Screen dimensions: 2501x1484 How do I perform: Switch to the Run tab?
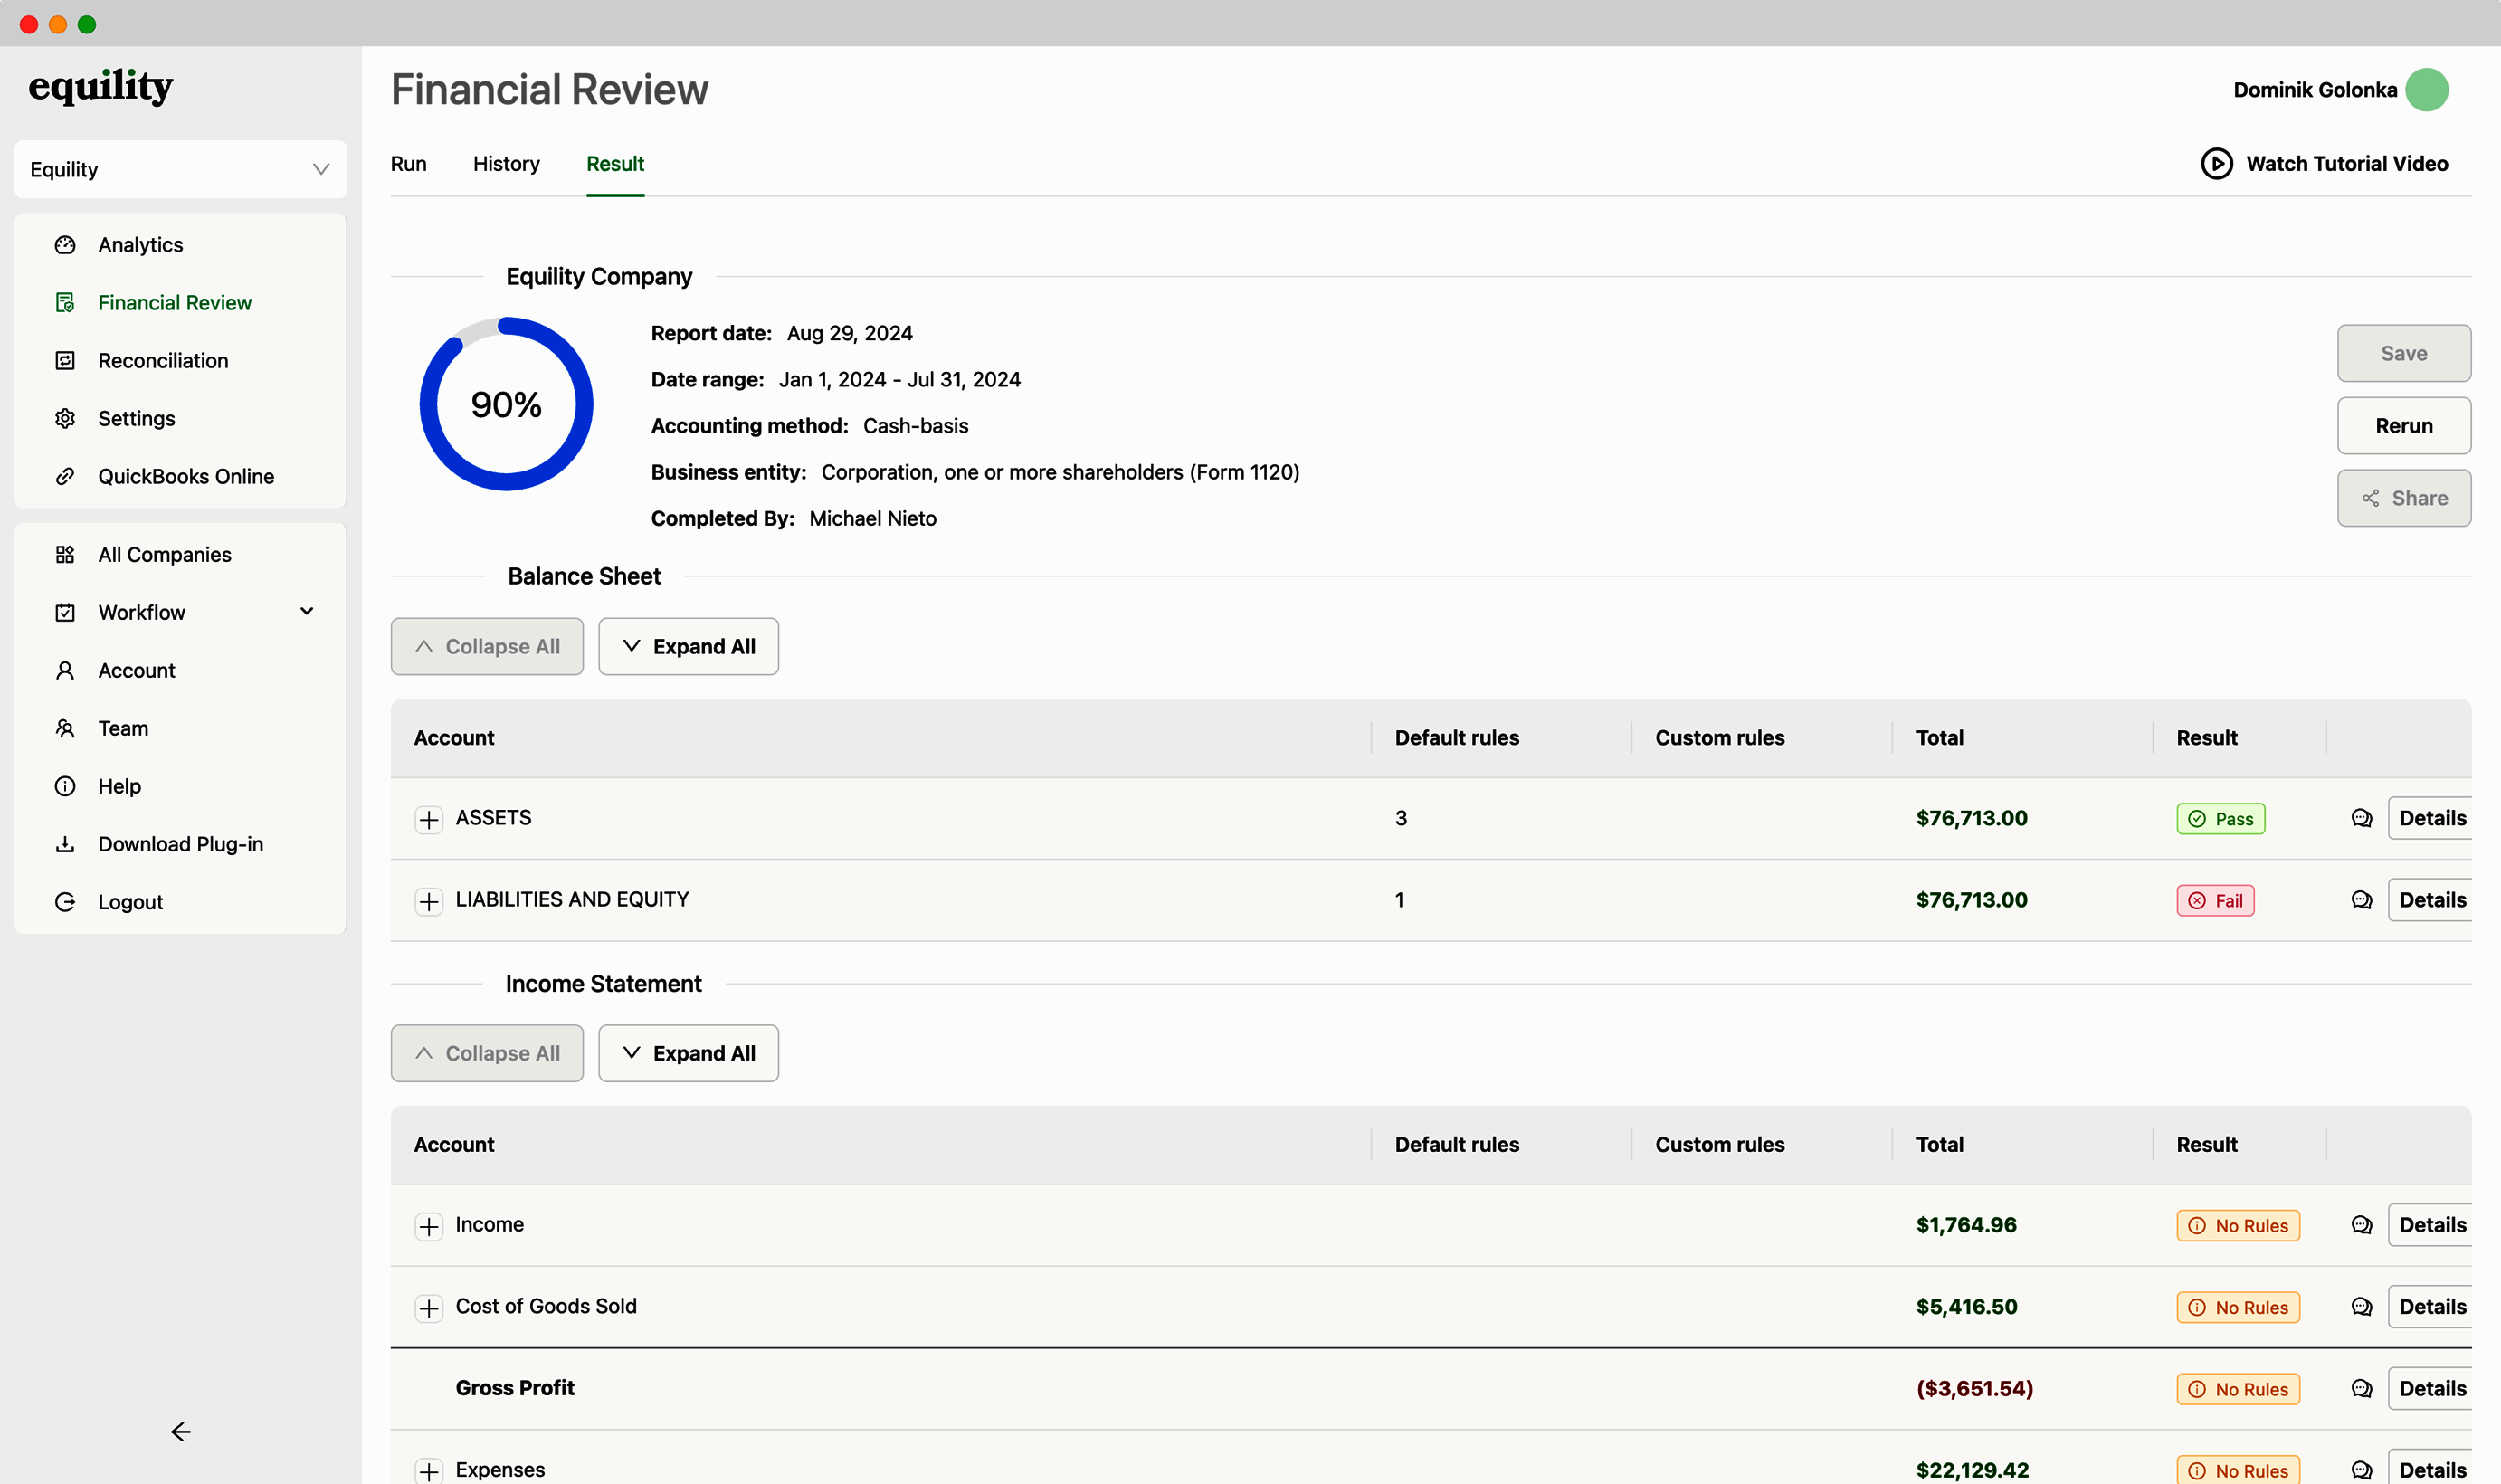408,164
